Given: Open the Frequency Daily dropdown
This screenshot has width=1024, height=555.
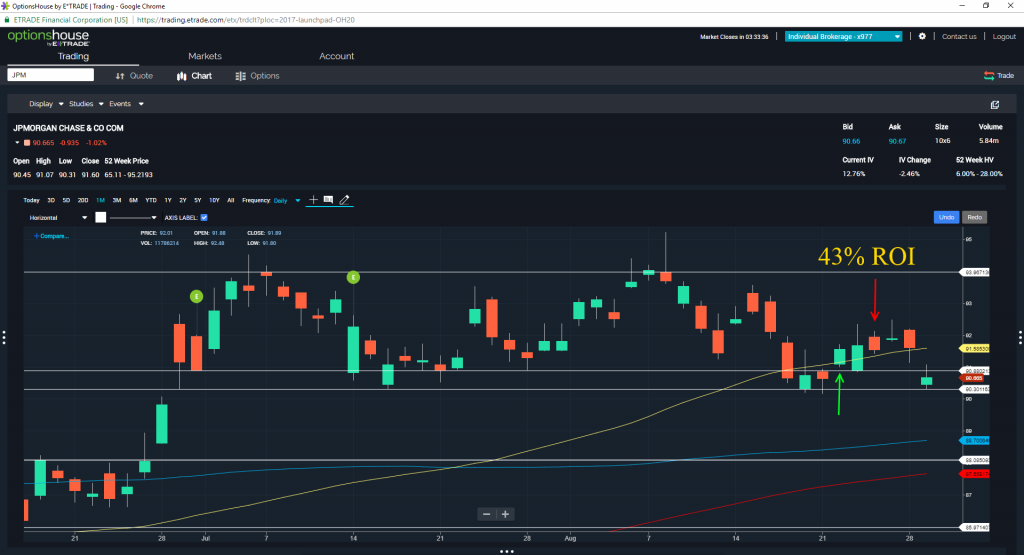Looking at the screenshot, I should pyautogui.click(x=287, y=200).
